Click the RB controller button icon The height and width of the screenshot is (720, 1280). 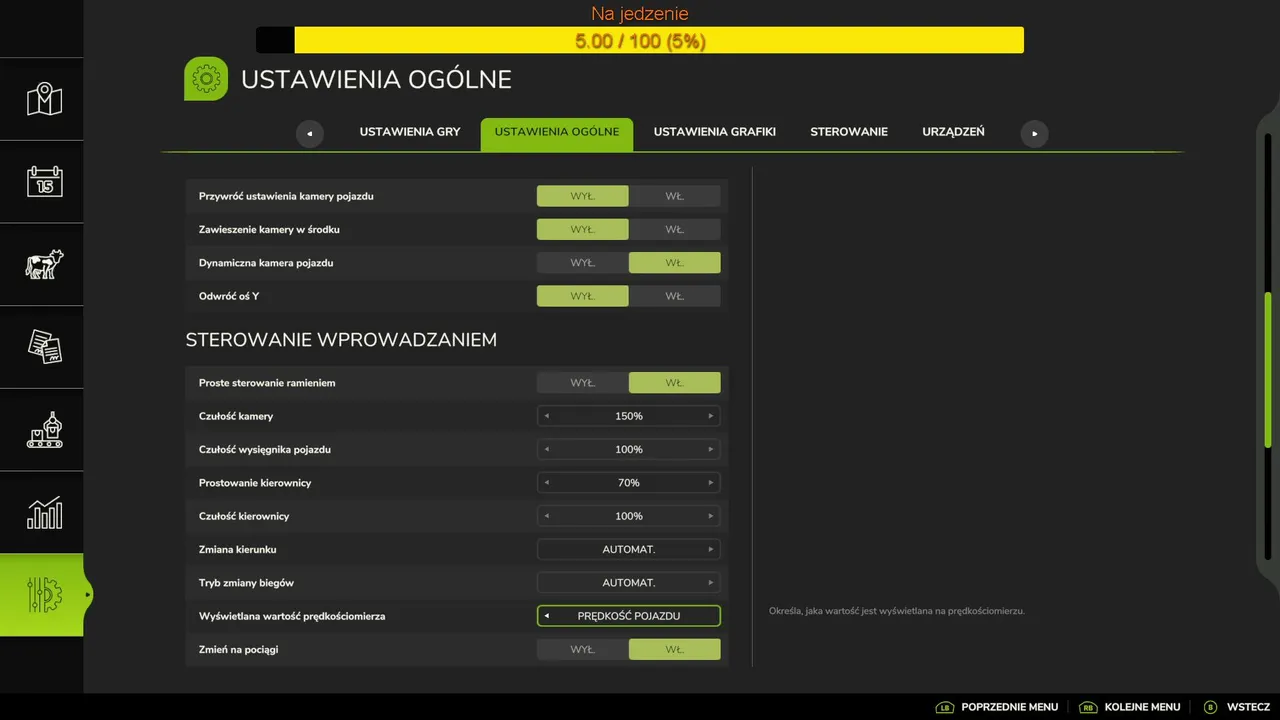pyautogui.click(x=1088, y=707)
